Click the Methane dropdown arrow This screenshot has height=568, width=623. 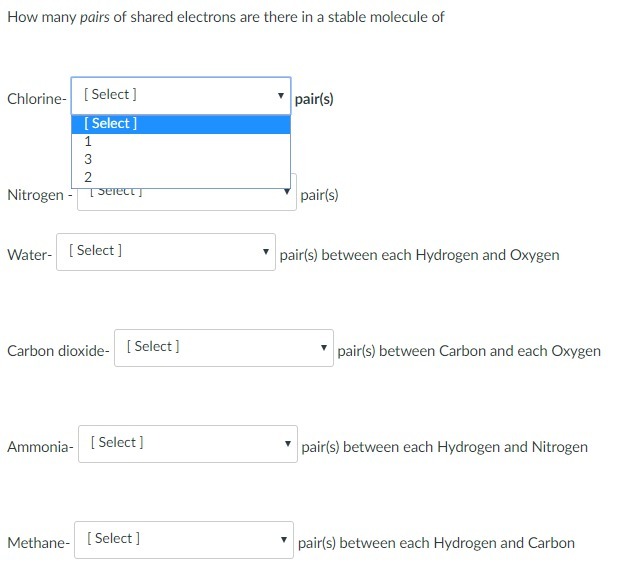coord(285,540)
